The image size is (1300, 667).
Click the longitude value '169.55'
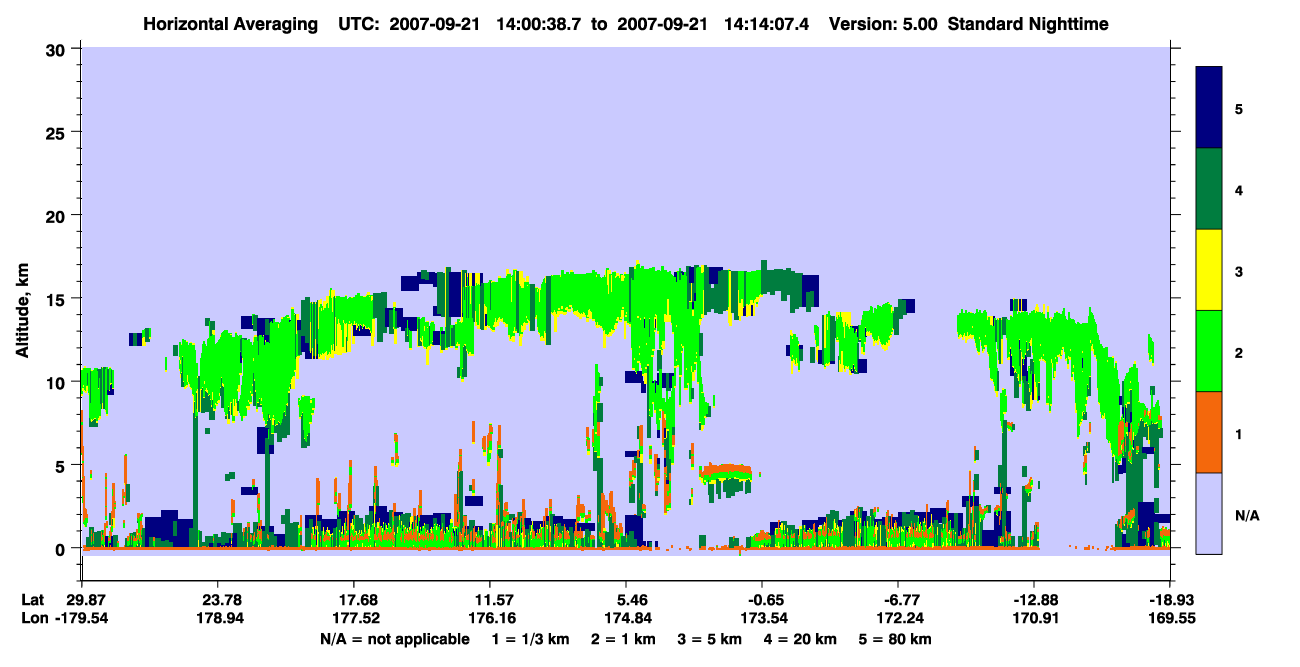(1170, 618)
